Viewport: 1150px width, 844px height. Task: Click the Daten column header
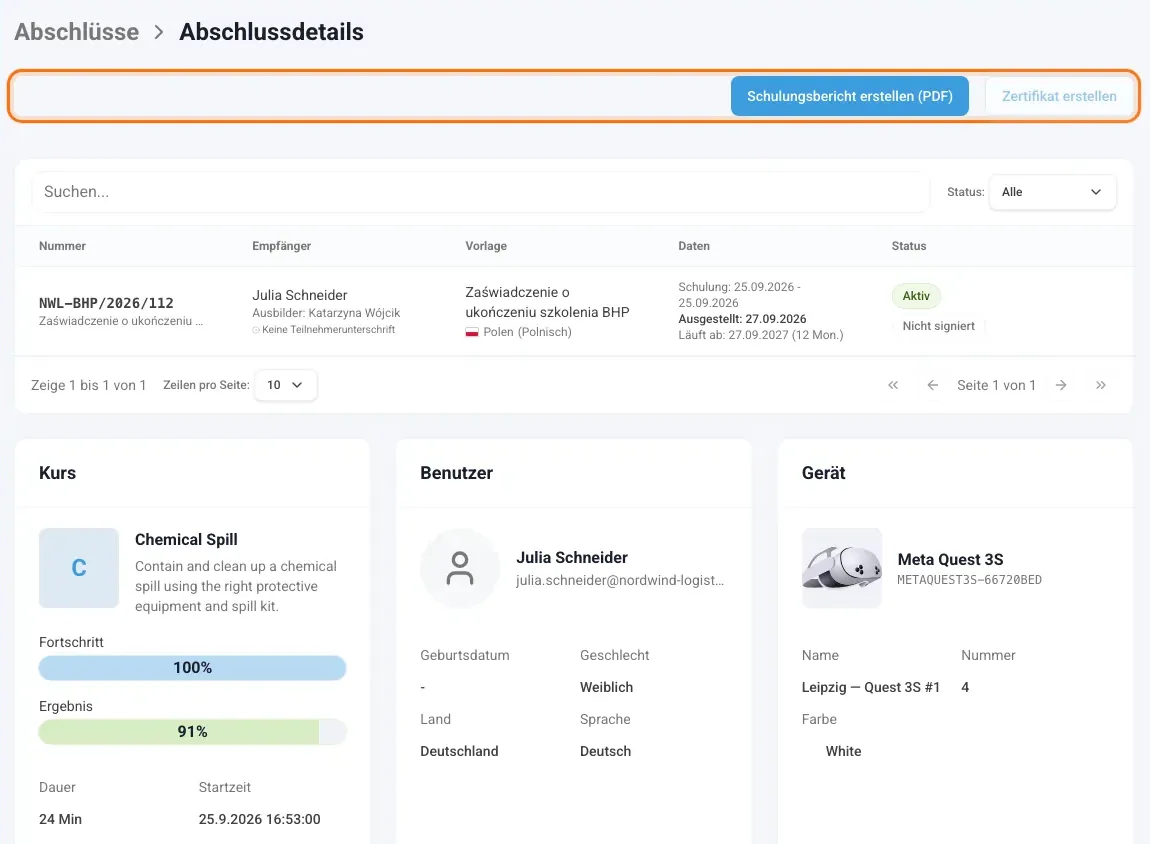[x=694, y=246]
